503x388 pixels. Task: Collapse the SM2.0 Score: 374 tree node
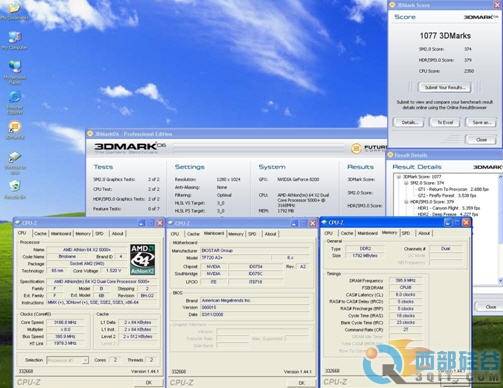click(406, 183)
